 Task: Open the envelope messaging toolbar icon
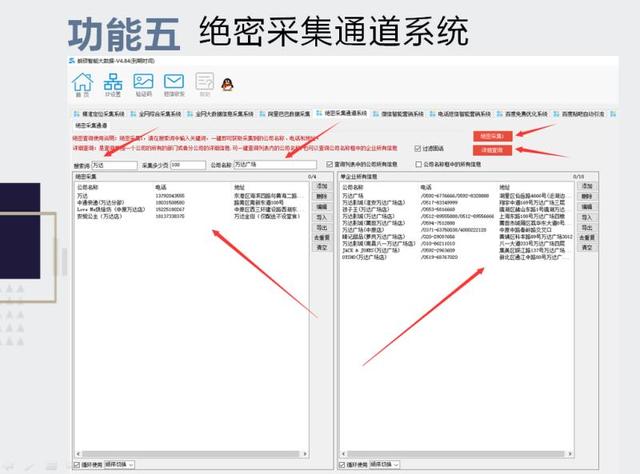click(x=174, y=83)
